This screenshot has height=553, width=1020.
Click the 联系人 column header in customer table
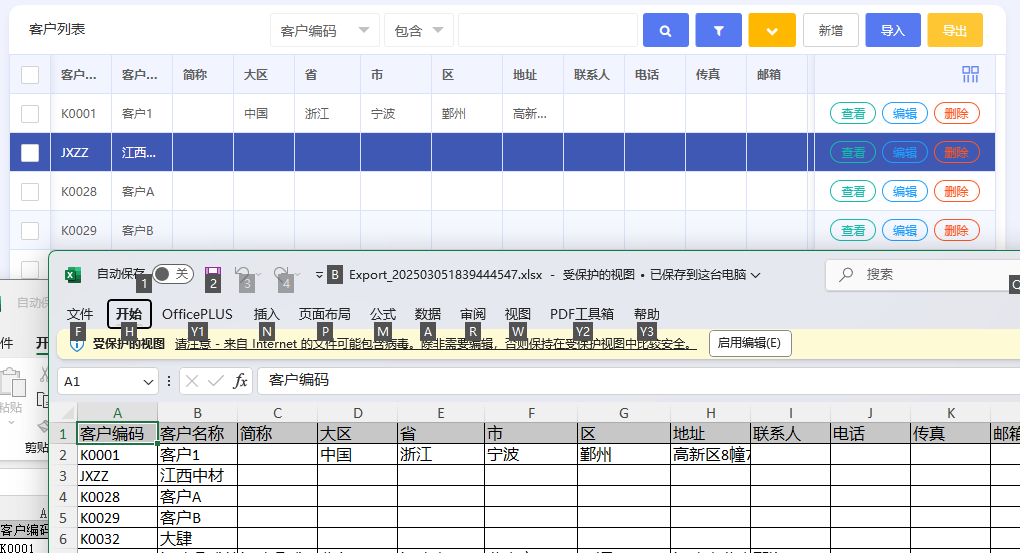click(x=593, y=75)
